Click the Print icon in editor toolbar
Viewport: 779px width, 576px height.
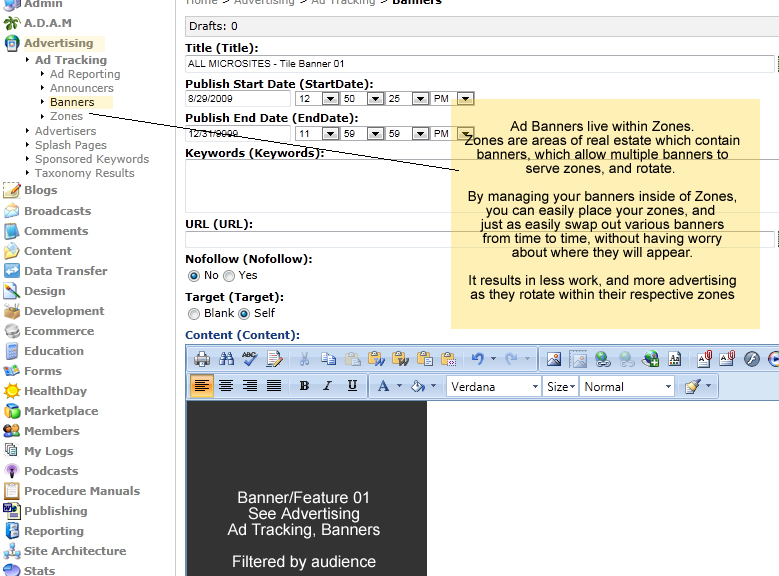(x=202, y=359)
